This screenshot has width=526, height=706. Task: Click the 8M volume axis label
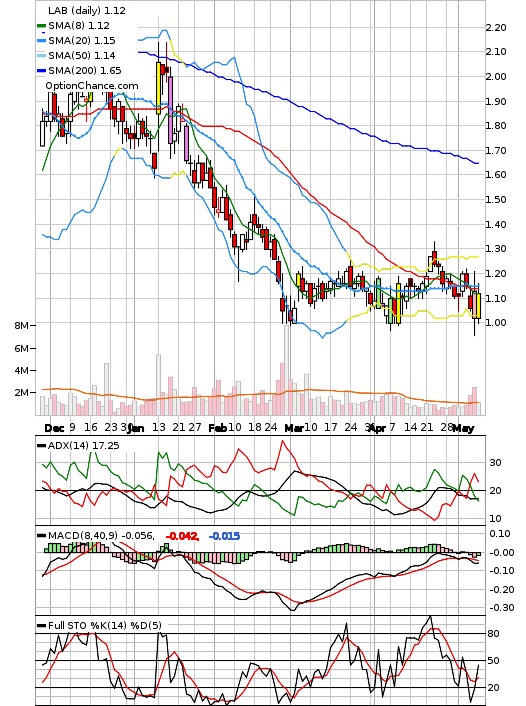pos(22,325)
